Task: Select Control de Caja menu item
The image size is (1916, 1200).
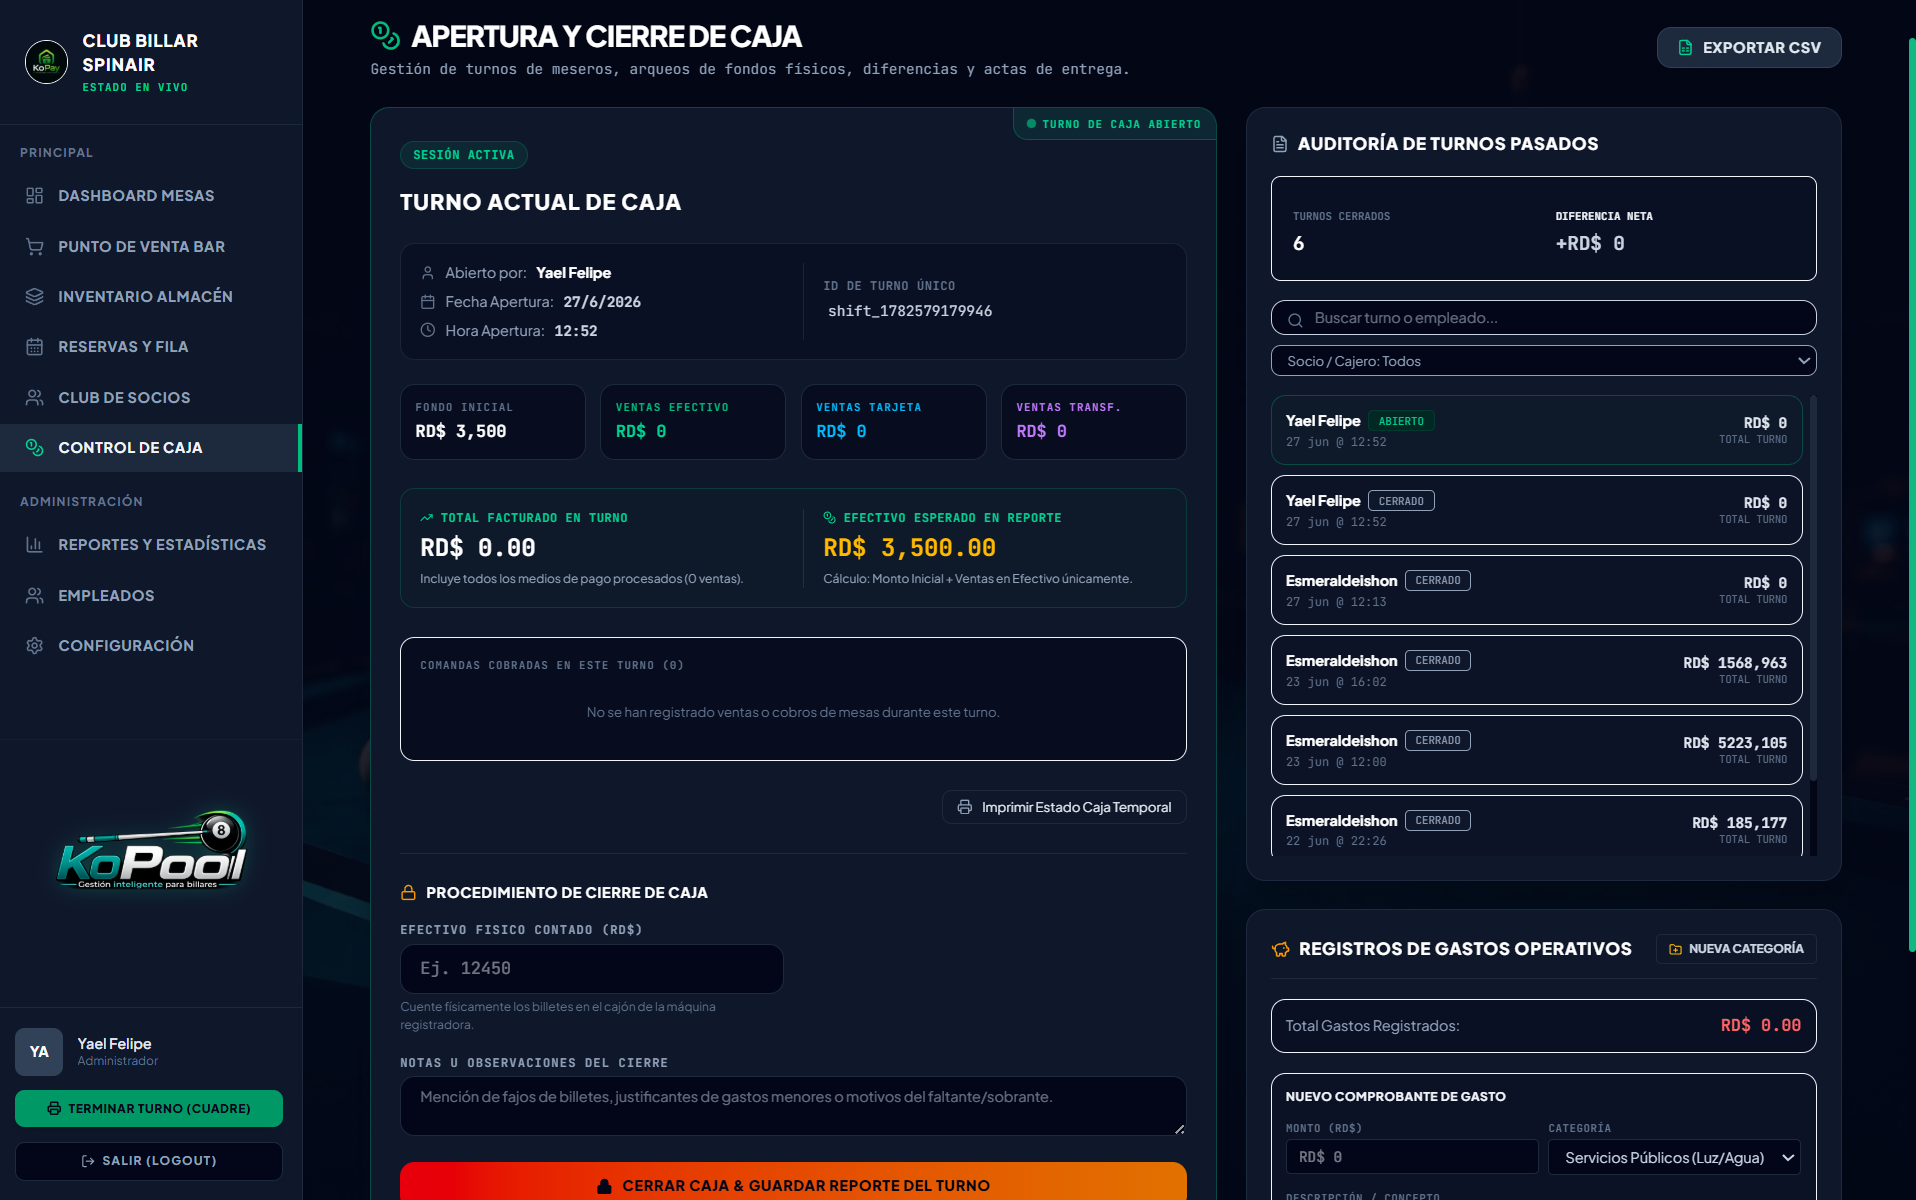Action: pyautogui.click(x=150, y=448)
